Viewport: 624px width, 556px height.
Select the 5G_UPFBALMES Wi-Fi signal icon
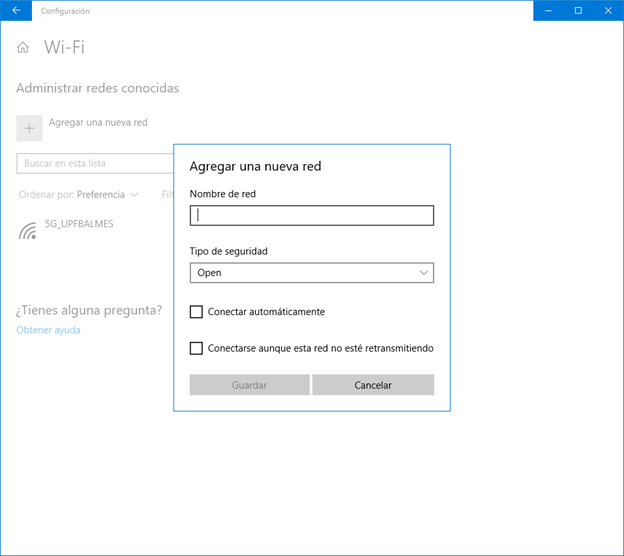[x=28, y=230]
